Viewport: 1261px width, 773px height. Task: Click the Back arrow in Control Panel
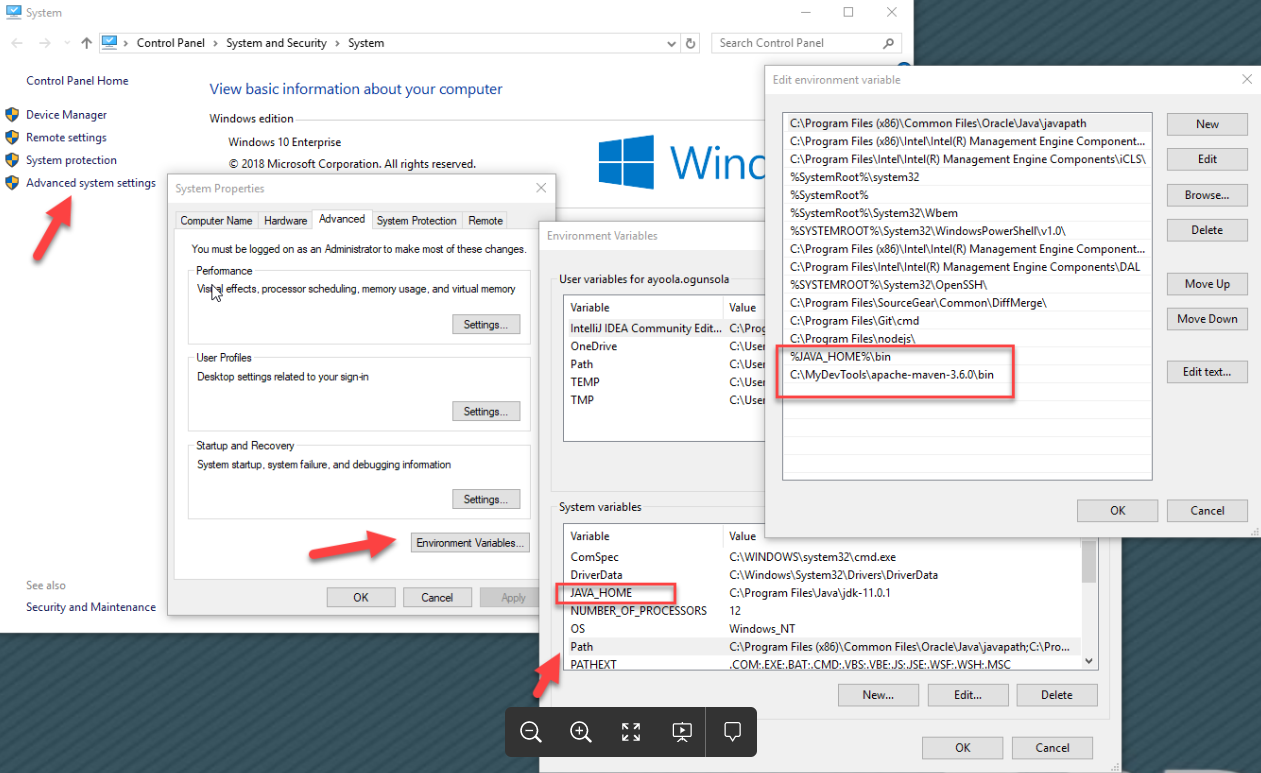(16, 43)
